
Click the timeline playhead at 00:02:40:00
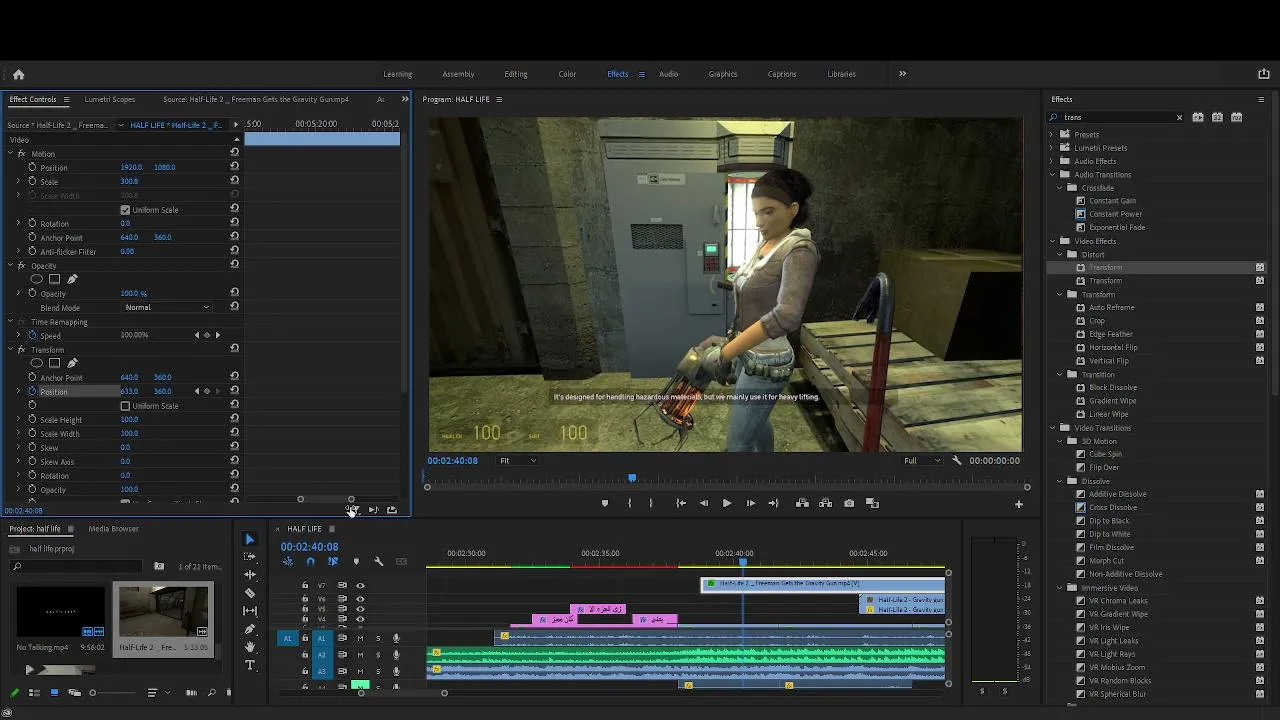coord(743,564)
